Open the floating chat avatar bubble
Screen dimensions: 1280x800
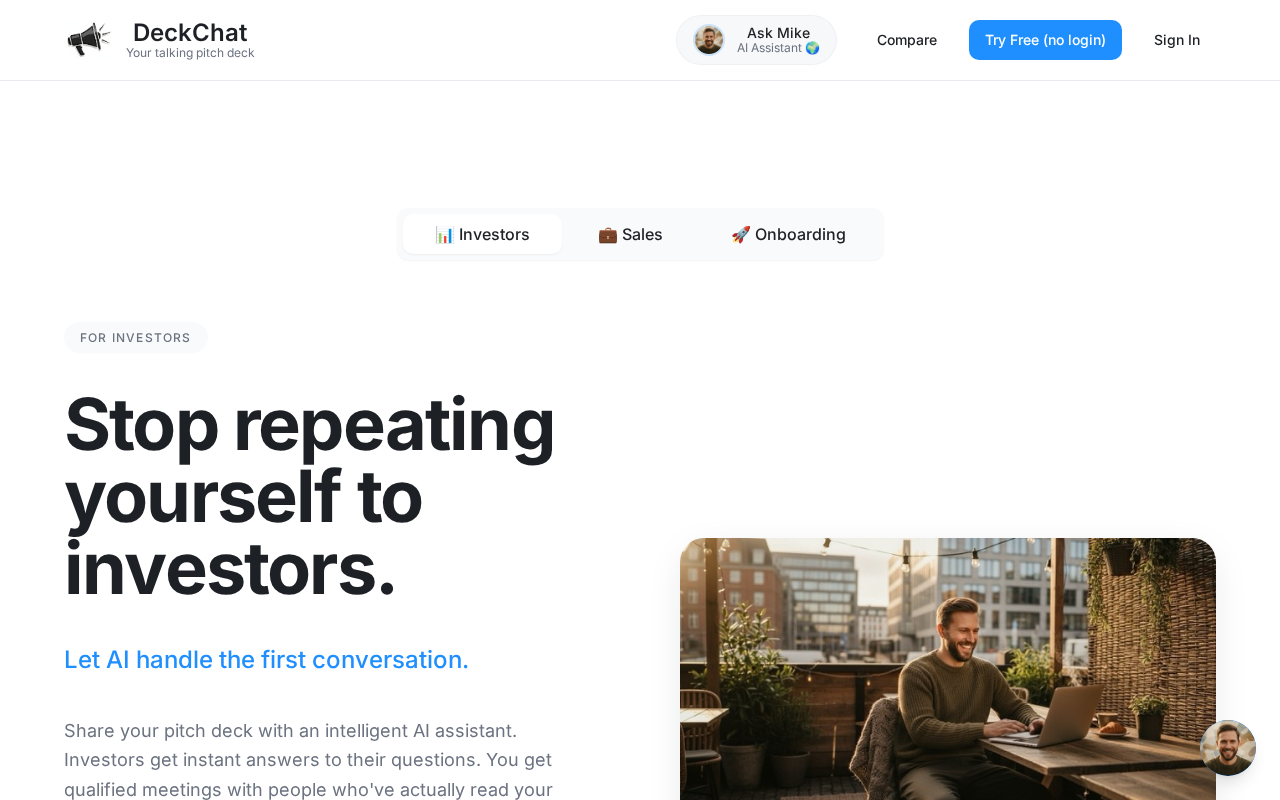(1228, 748)
